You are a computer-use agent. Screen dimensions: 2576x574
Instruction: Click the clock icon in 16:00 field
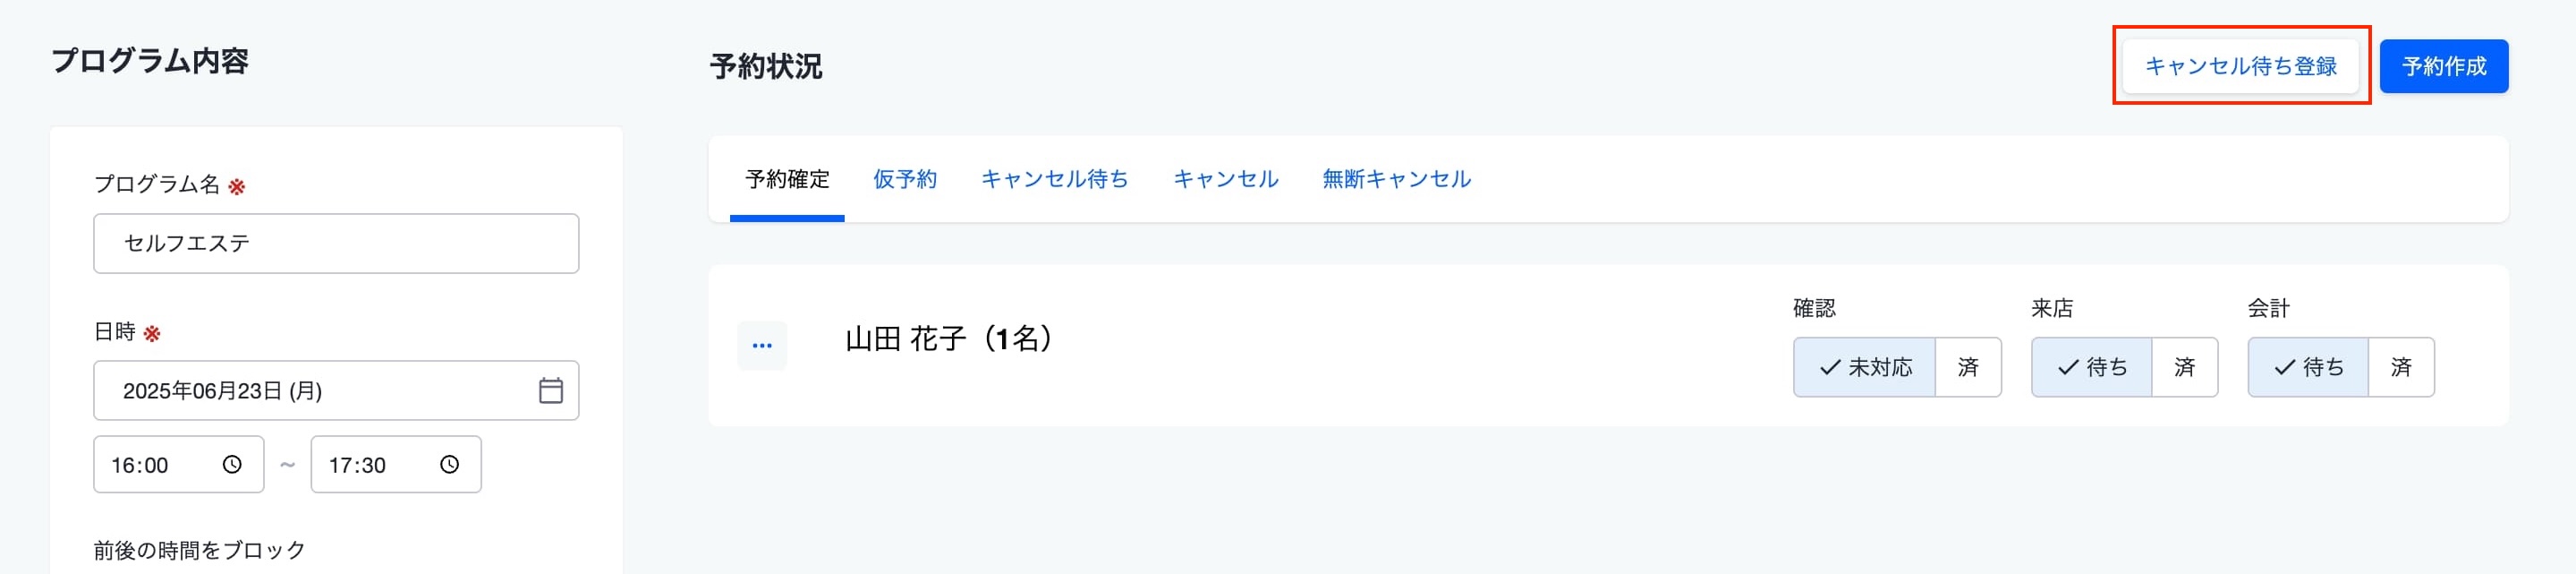[x=232, y=465]
